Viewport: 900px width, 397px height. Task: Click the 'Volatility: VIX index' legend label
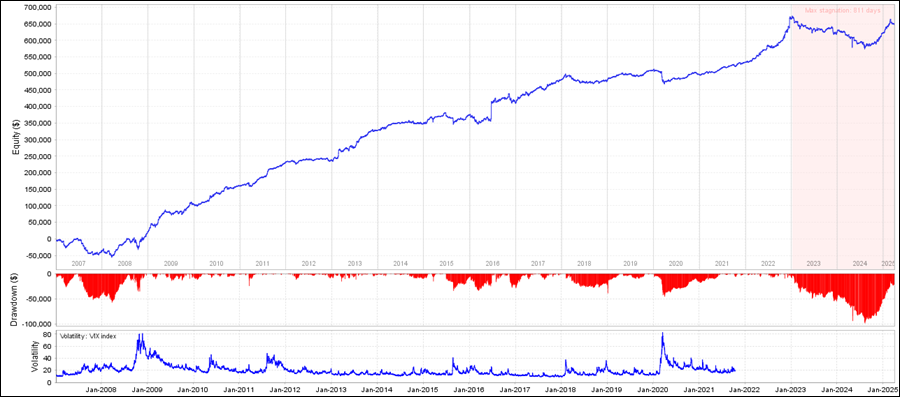point(88,336)
